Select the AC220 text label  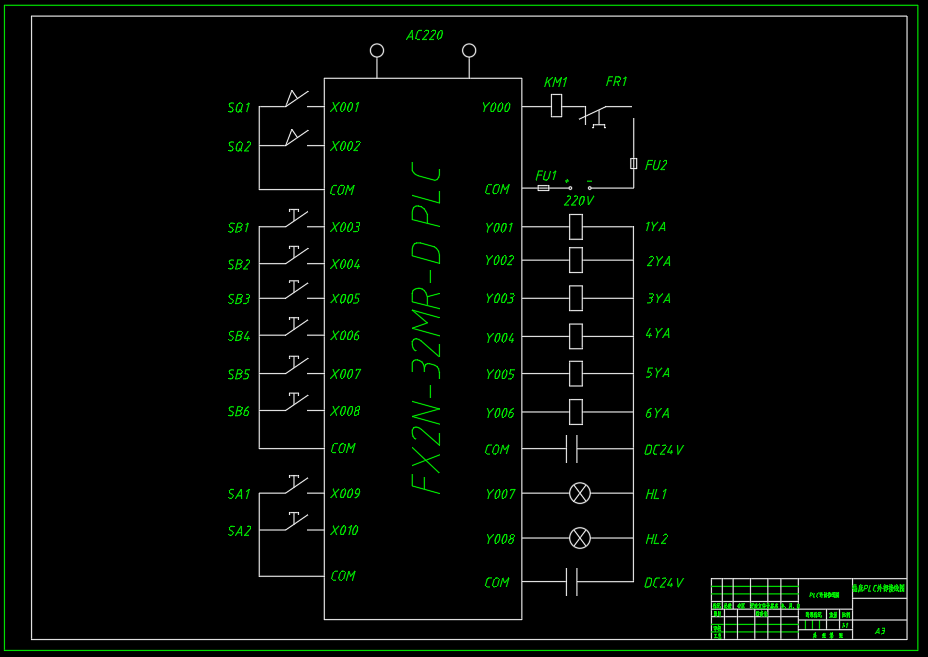click(424, 36)
